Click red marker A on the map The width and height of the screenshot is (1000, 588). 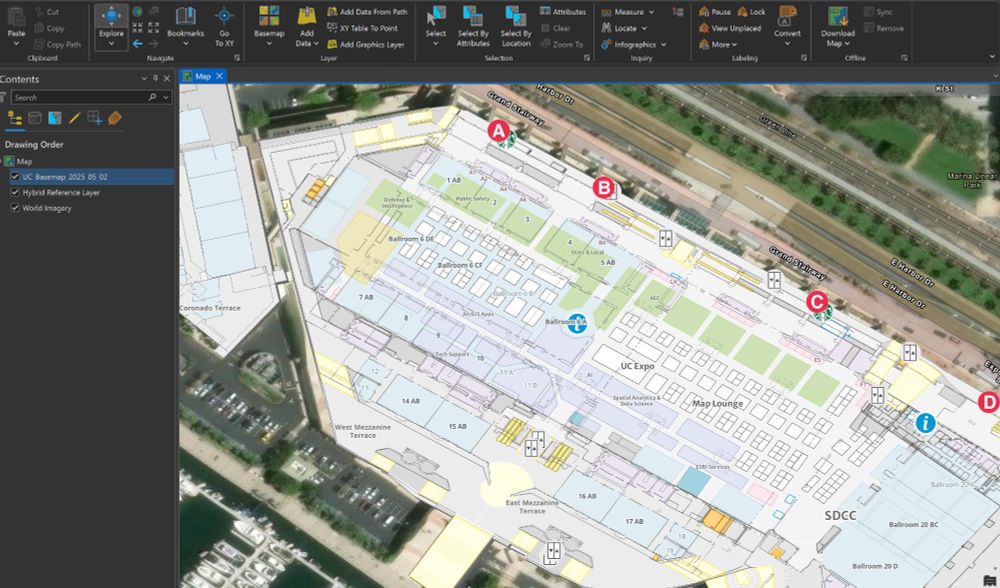click(498, 131)
